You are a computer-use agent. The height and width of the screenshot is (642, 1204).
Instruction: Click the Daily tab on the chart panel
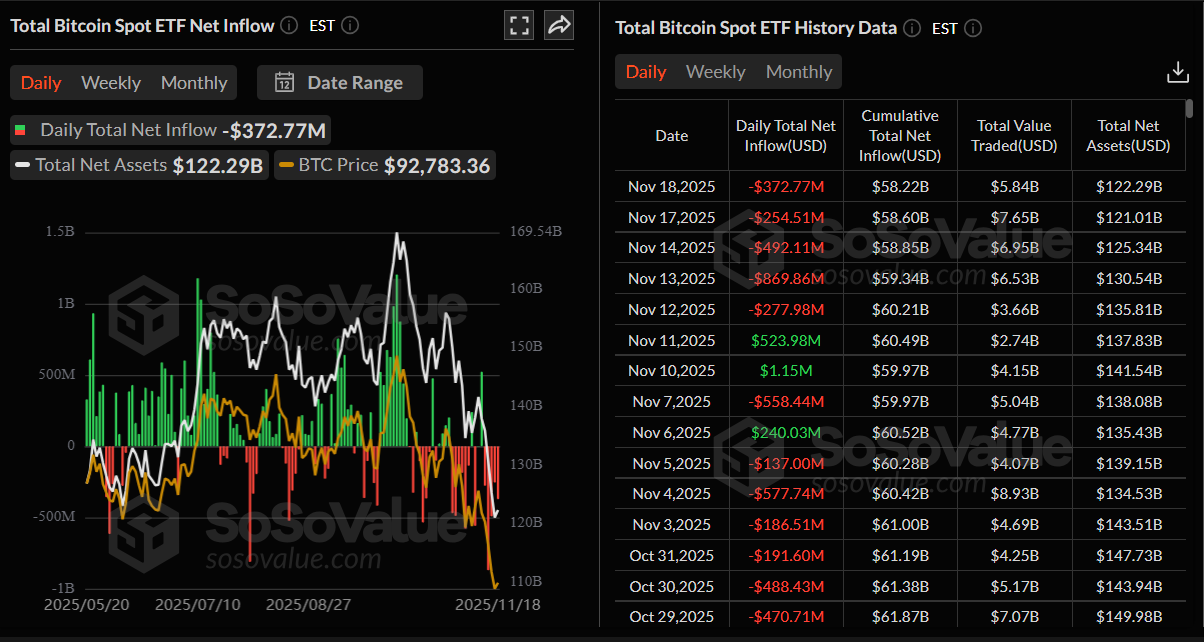(x=41, y=83)
